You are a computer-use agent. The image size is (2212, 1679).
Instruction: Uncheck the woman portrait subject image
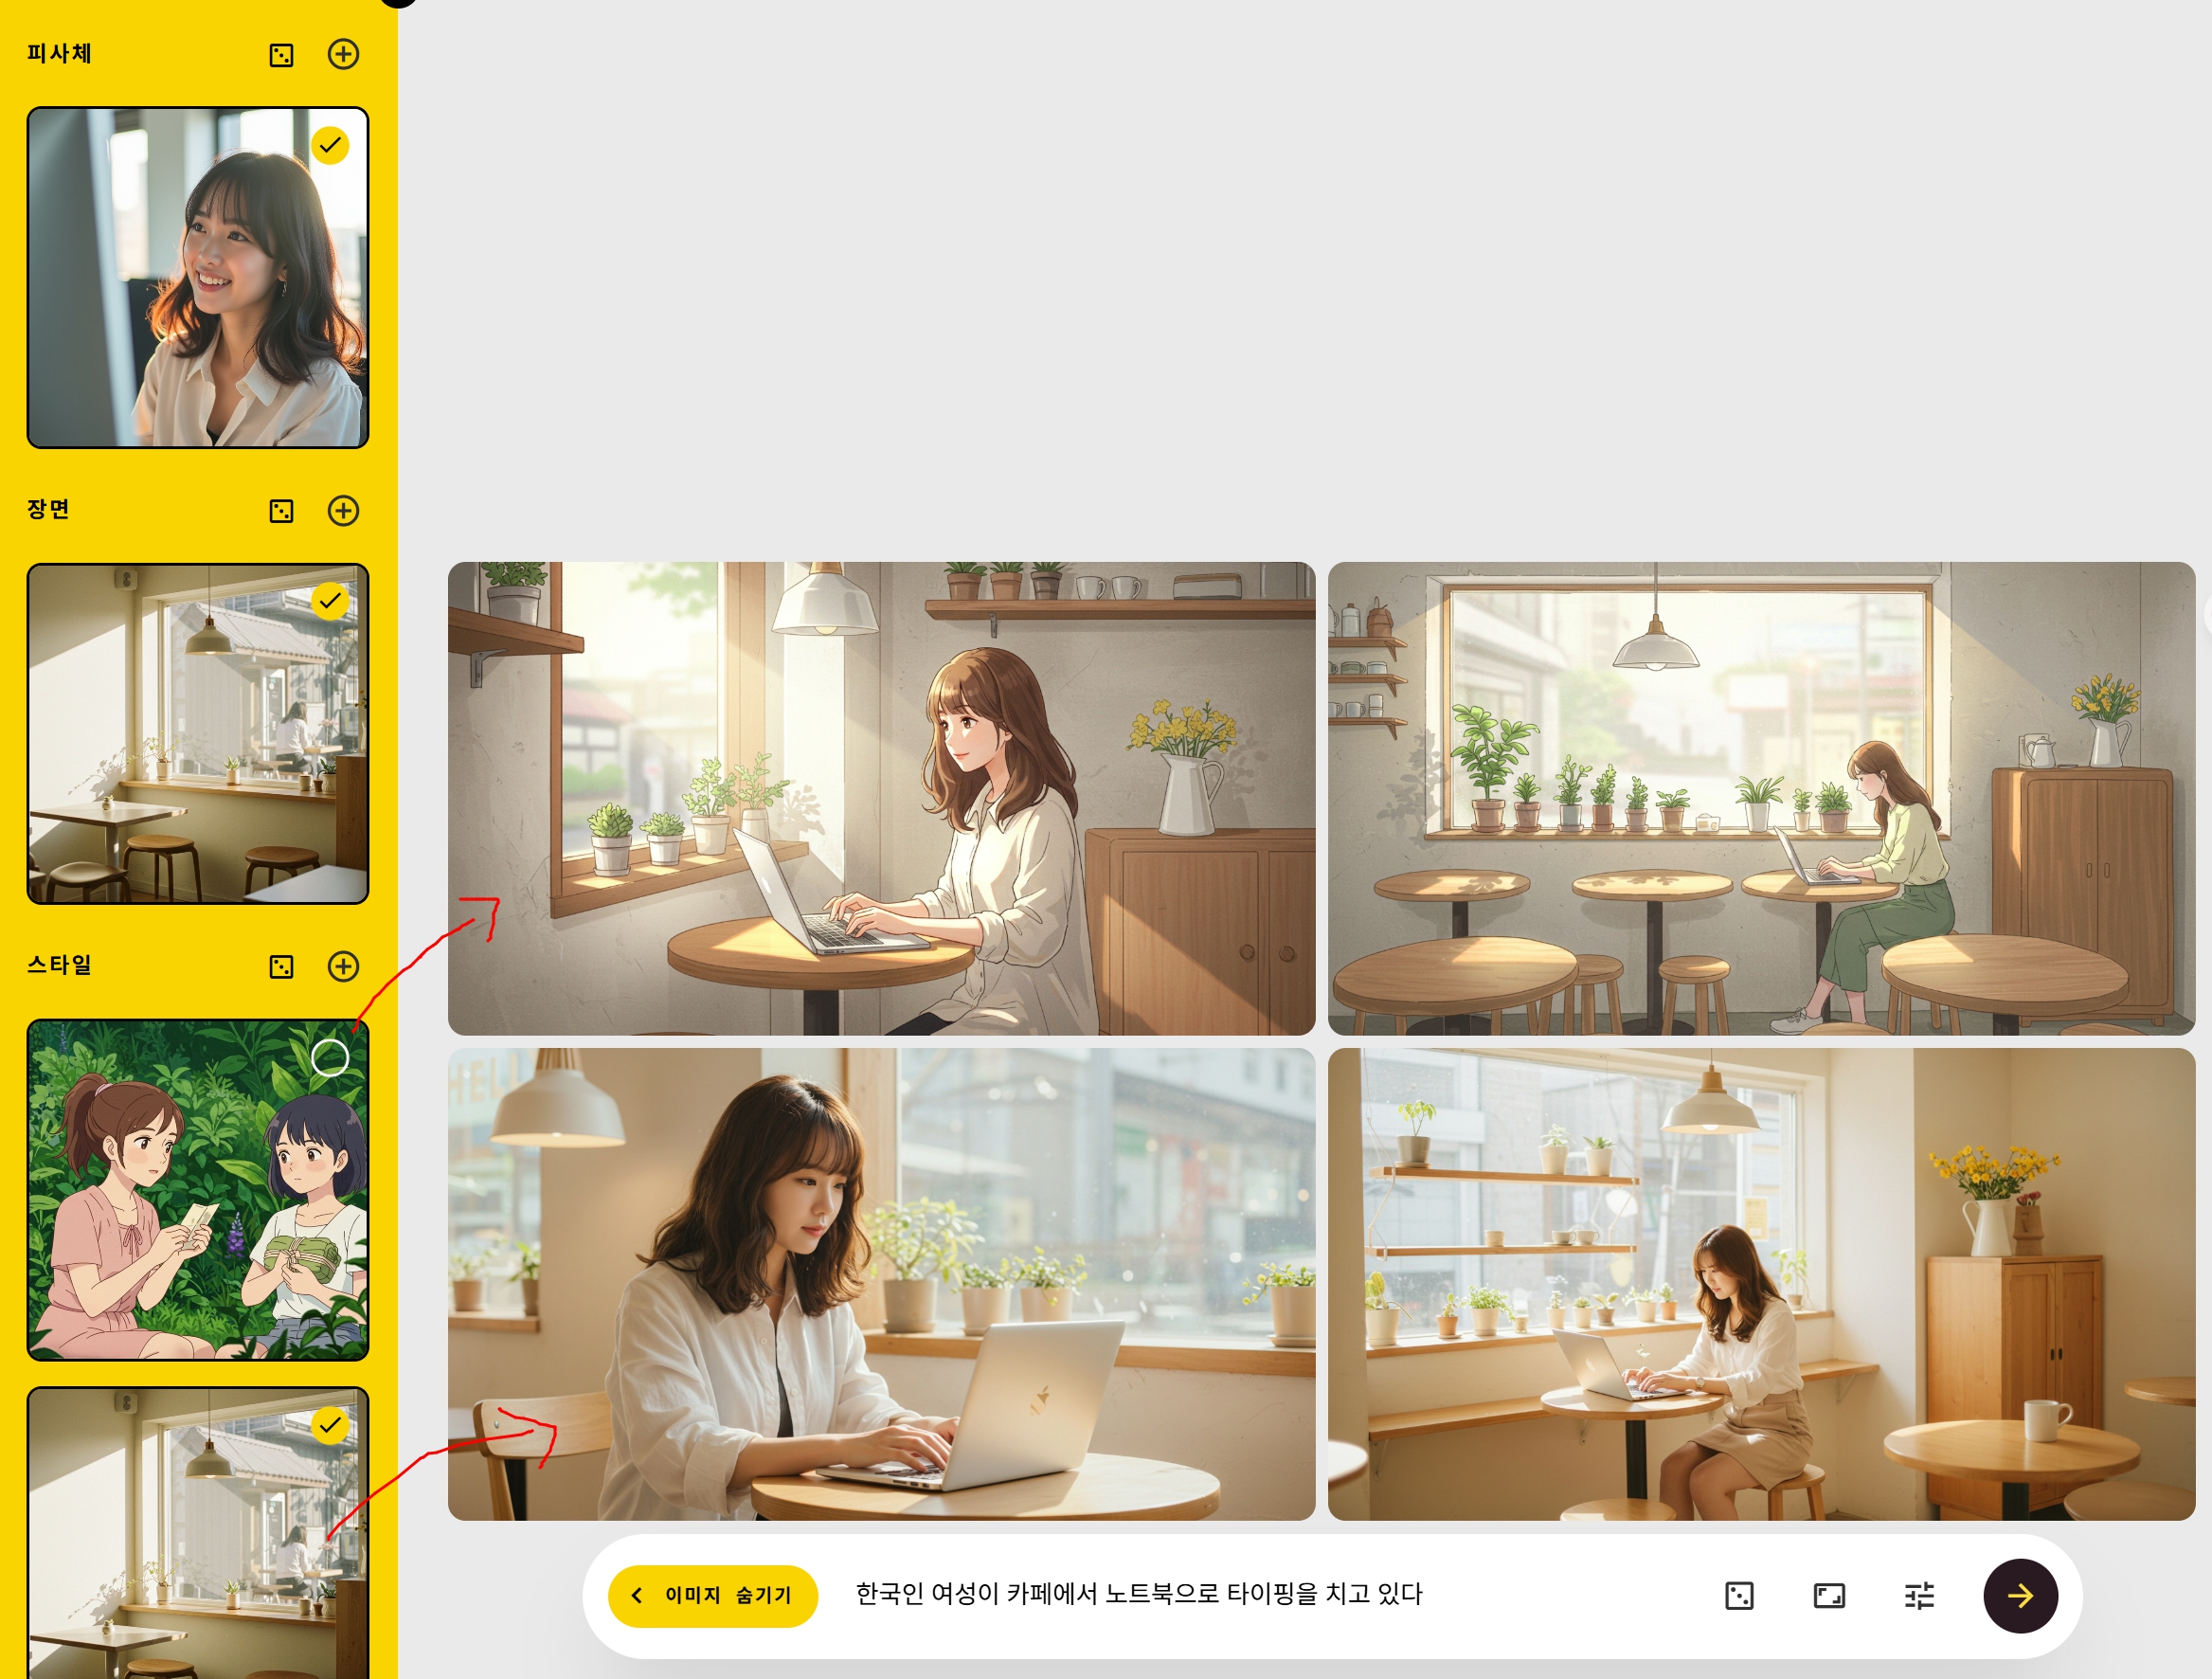tap(330, 145)
